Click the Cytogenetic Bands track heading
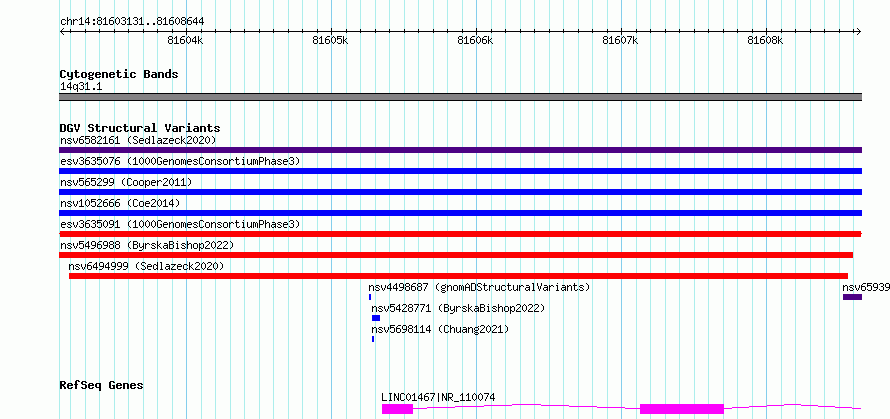Image resolution: width=890 pixels, height=419 pixels. 119,74
